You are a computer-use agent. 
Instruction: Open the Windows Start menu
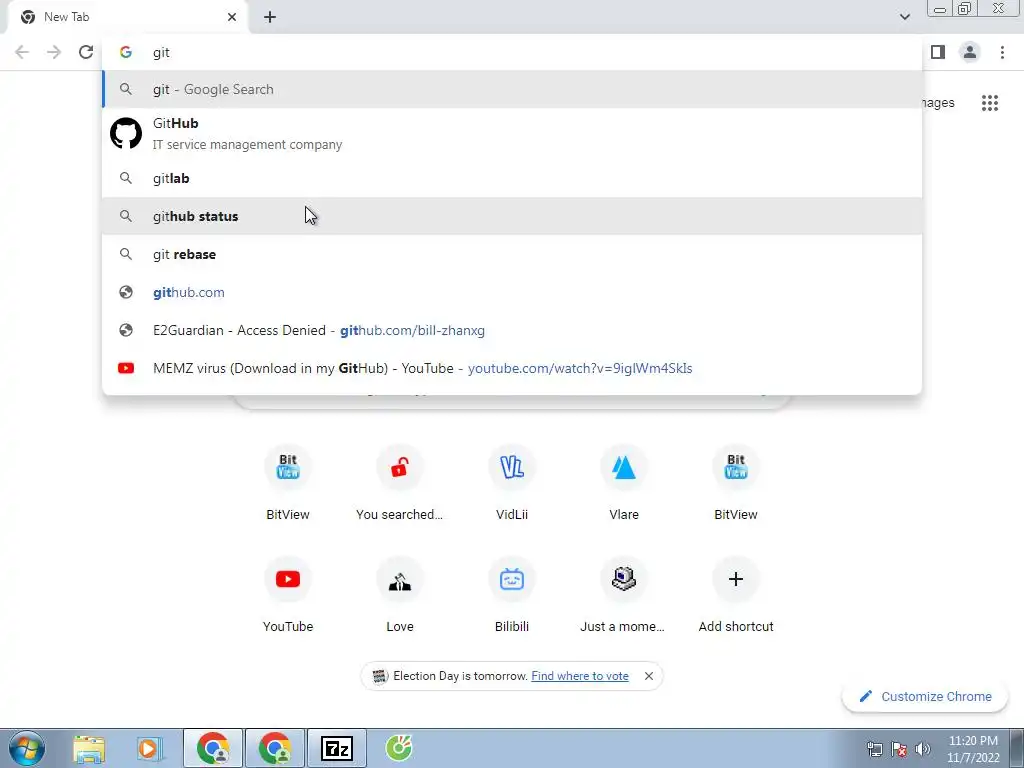click(x=27, y=748)
